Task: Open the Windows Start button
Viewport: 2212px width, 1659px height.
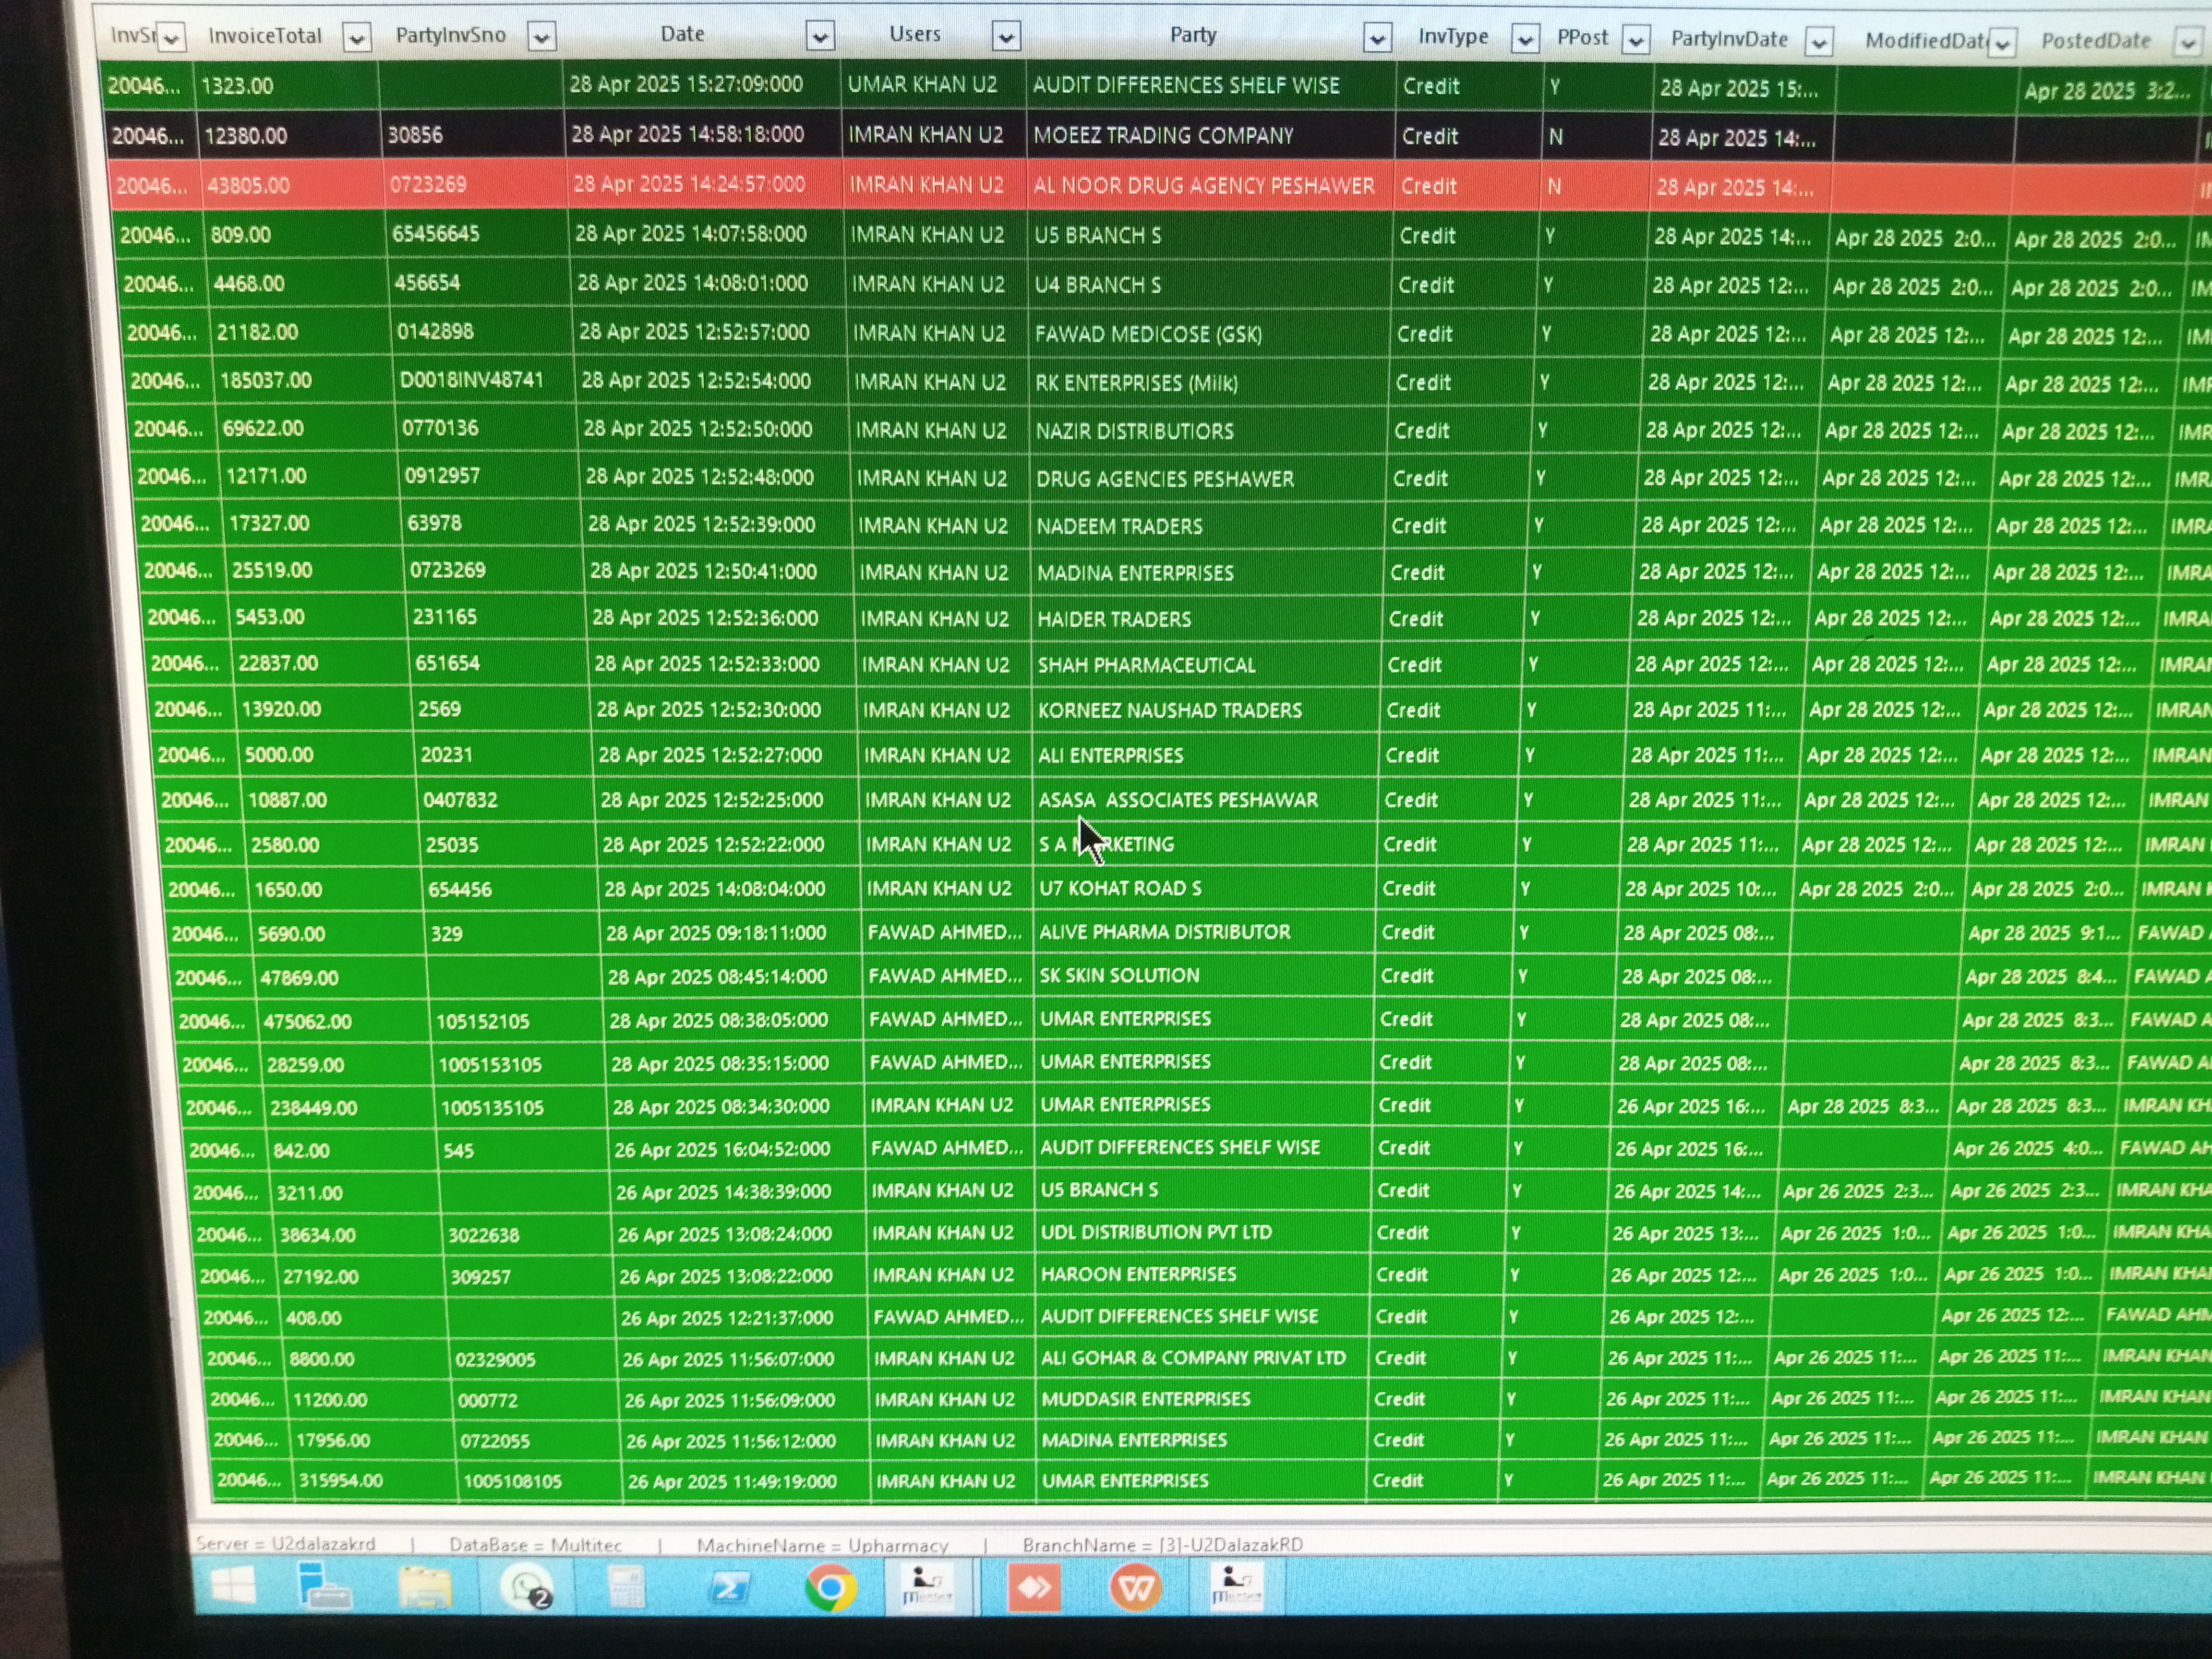Action: (x=233, y=1587)
